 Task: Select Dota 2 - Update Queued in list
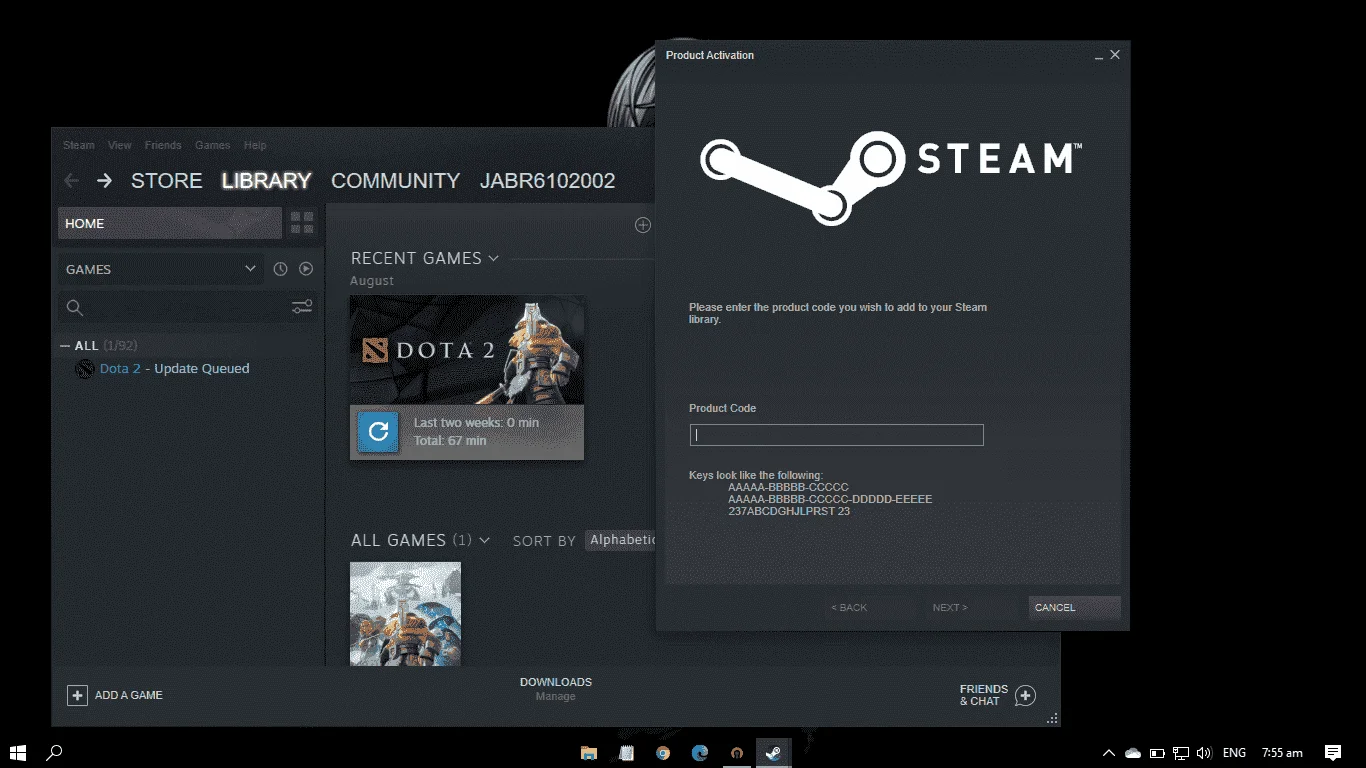click(x=175, y=369)
